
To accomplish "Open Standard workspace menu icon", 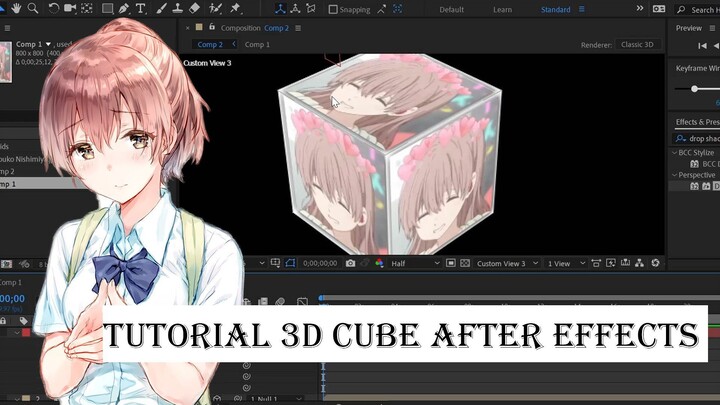I will pos(581,9).
